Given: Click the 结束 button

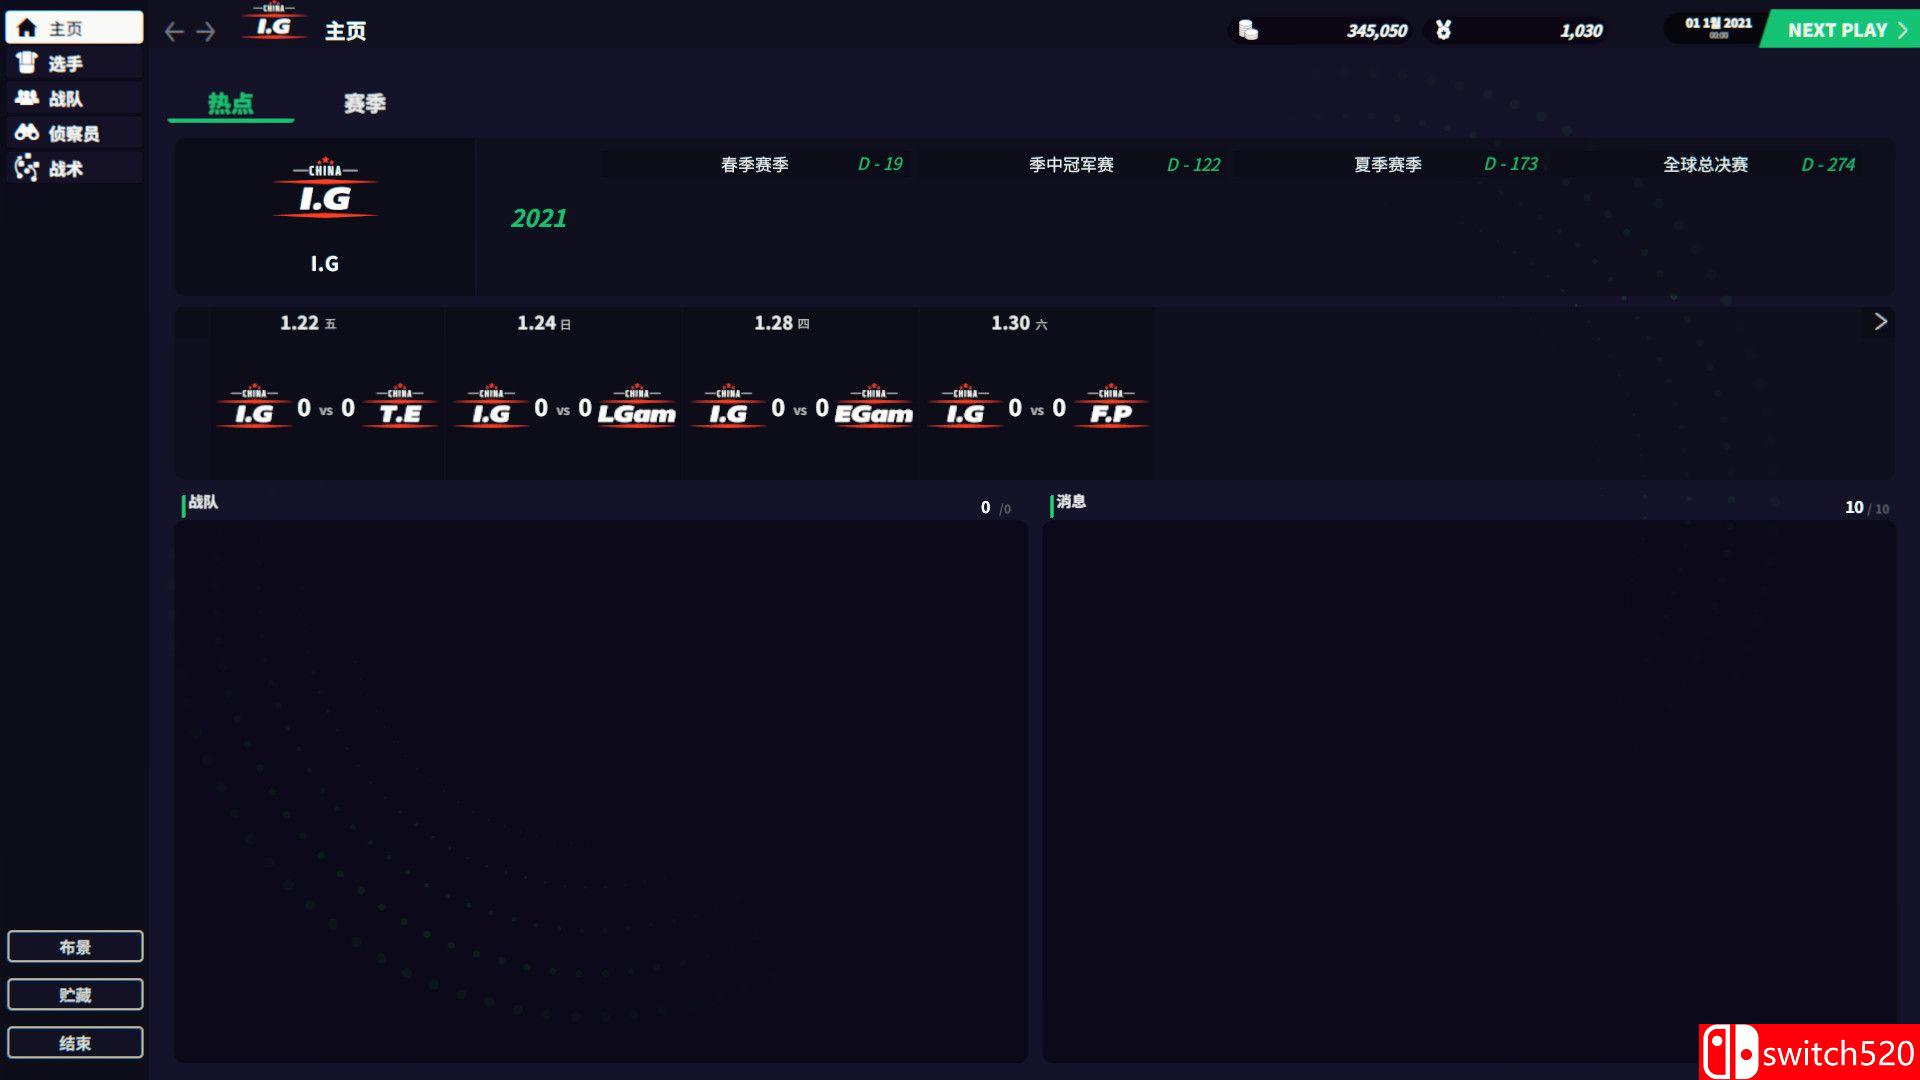Looking at the screenshot, I should coord(75,1043).
